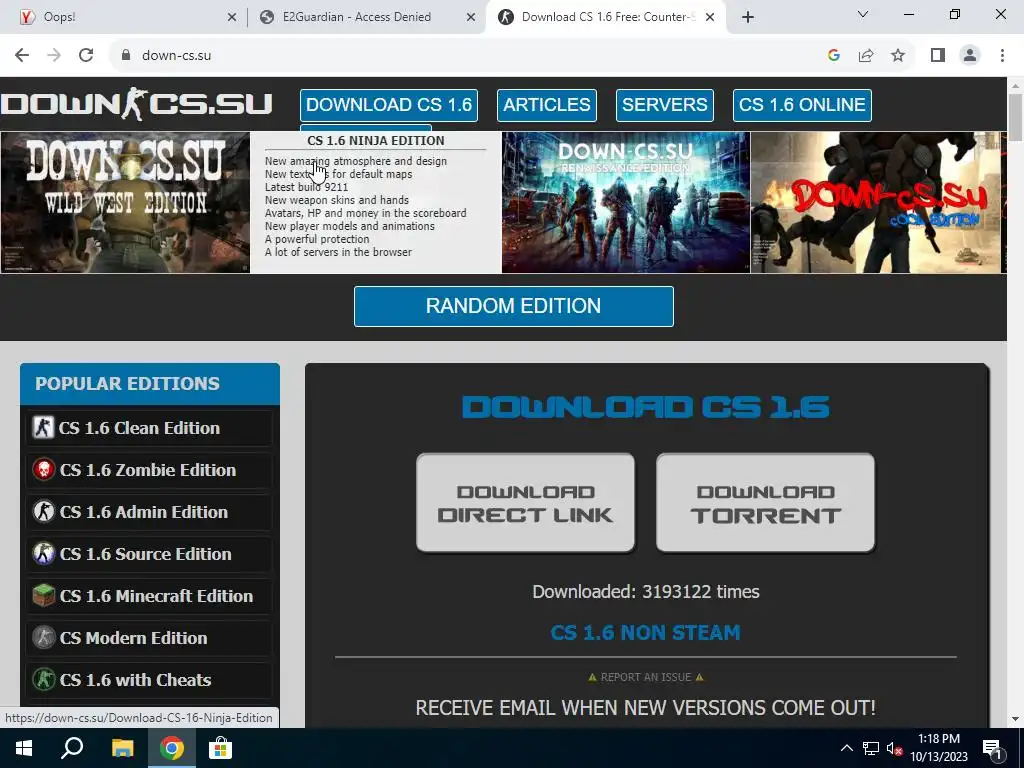Click scrollbar down arrow
Image resolution: width=1024 pixels, height=768 pixels.
[1015, 720]
